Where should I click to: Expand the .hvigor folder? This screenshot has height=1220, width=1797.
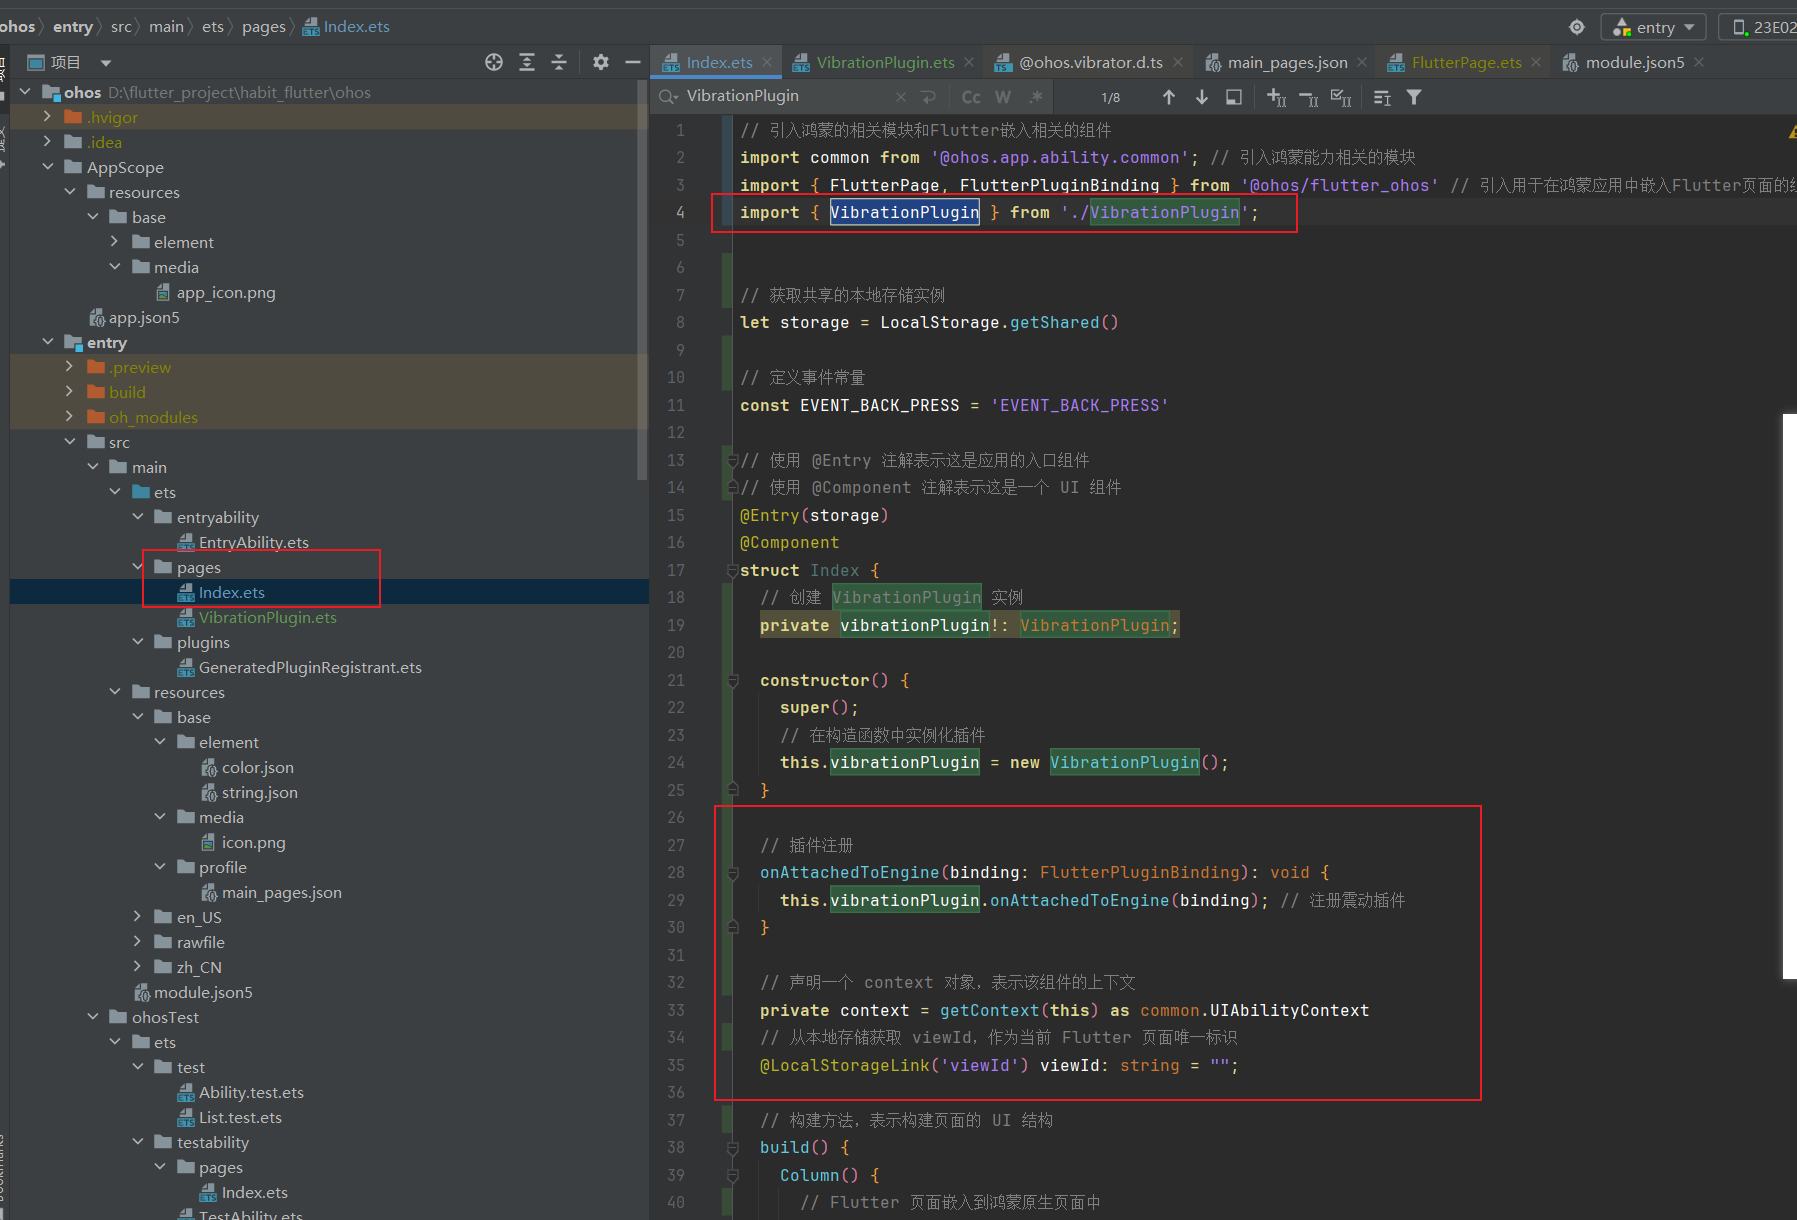47,117
